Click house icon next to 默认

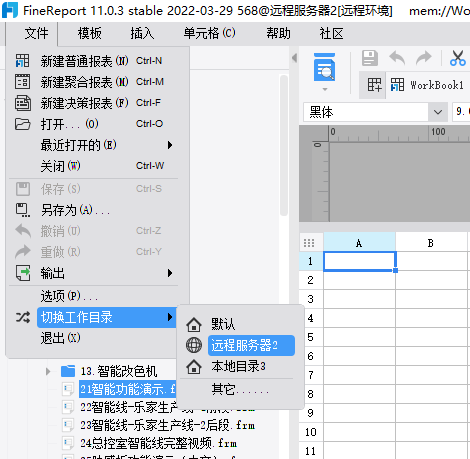pyautogui.click(x=194, y=324)
